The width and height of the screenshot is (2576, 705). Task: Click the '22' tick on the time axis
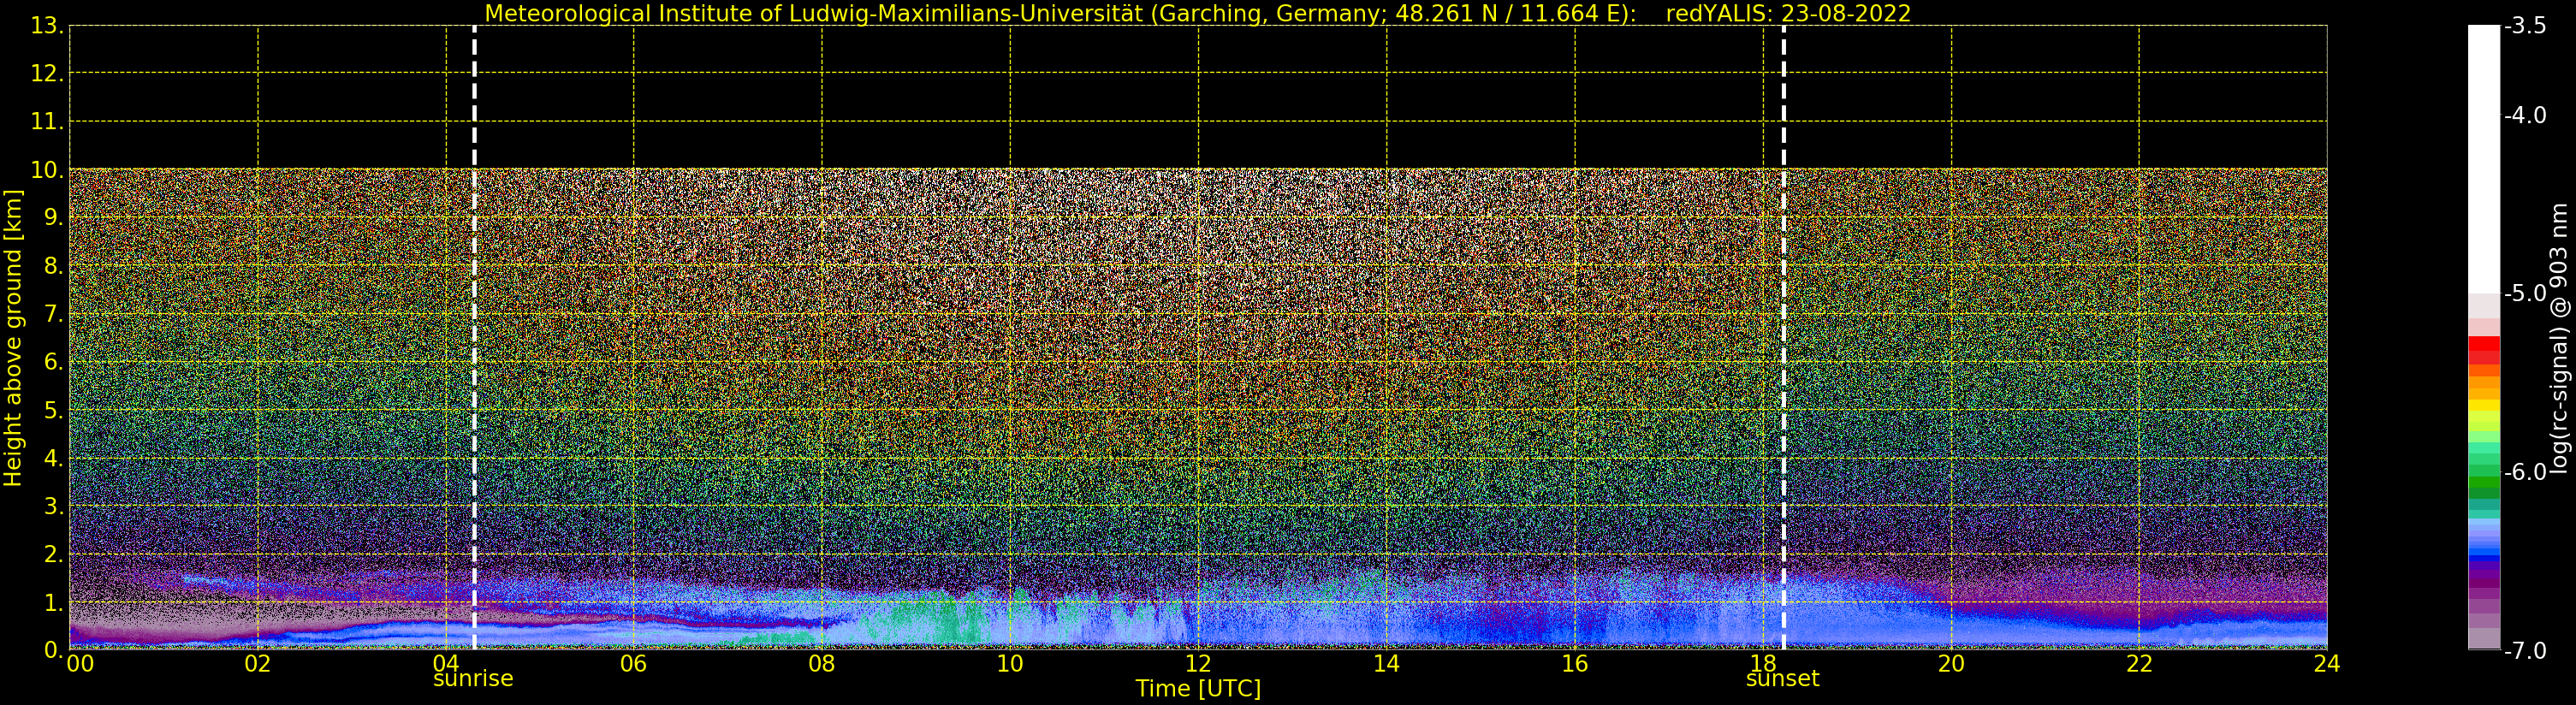[x=2139, y=664]
